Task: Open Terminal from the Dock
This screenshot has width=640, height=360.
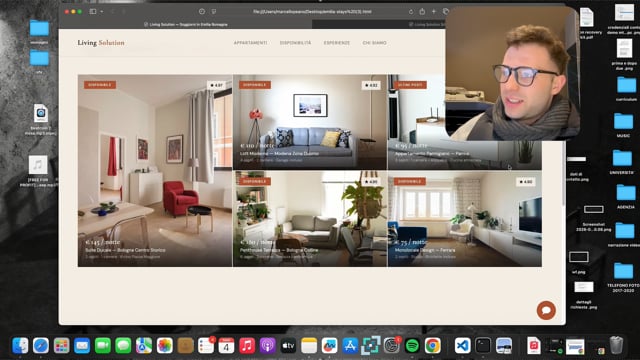Action: (x=483, y=346)
